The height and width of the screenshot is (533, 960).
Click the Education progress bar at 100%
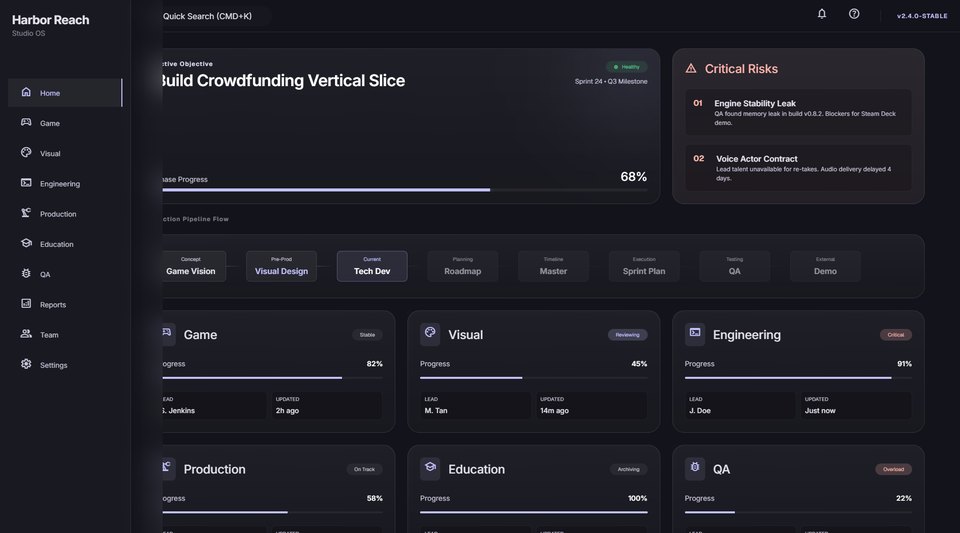point(533,512)
